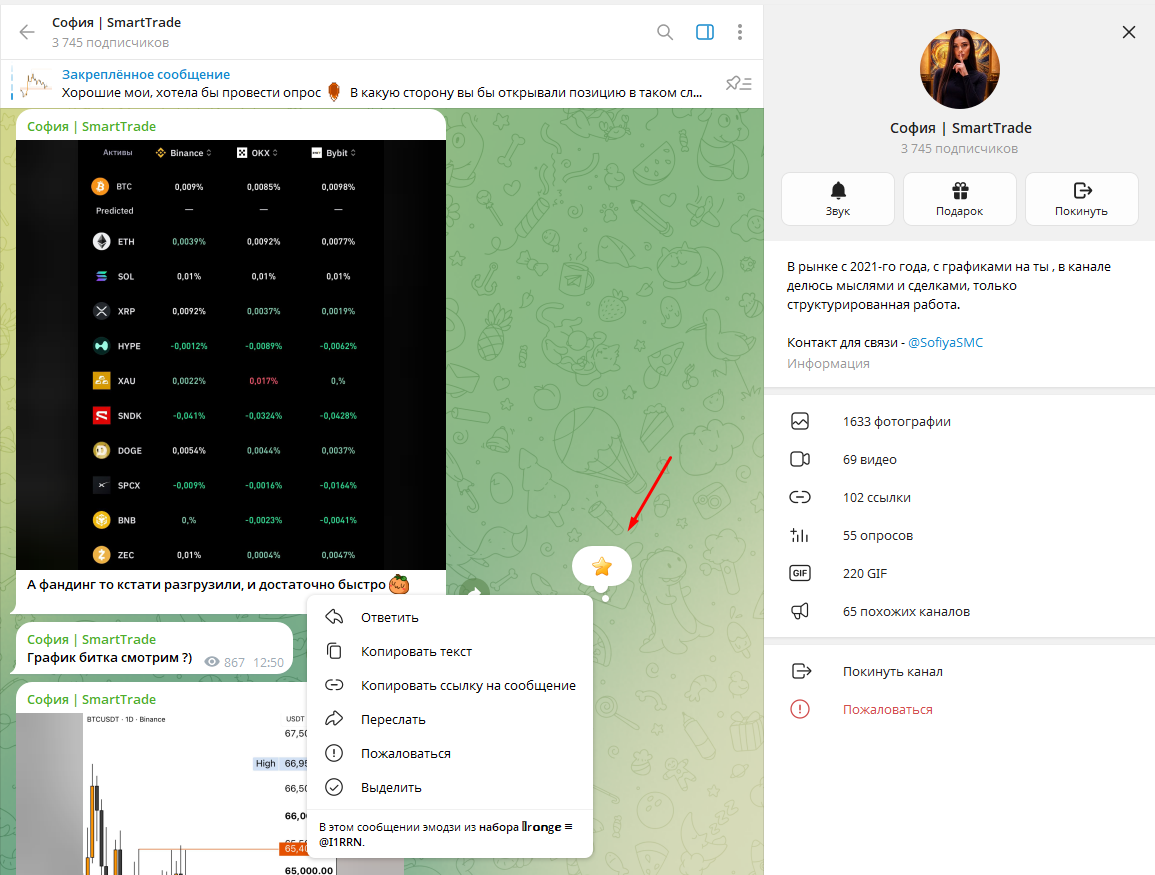Click the bell icon in Звук button
The height and width of the screenshot is (875, 1155).
click(x=838, y=191)
